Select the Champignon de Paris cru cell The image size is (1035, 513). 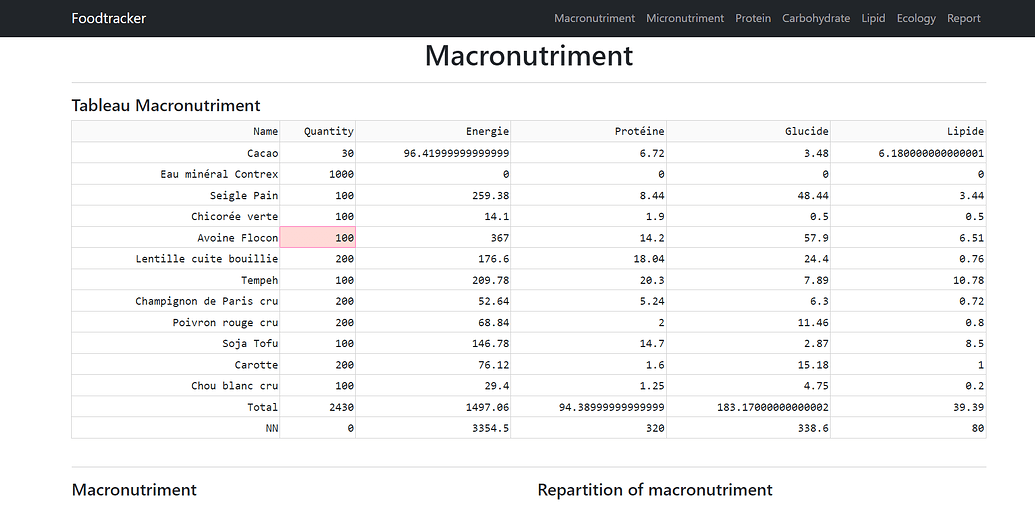tap(176, 301)
